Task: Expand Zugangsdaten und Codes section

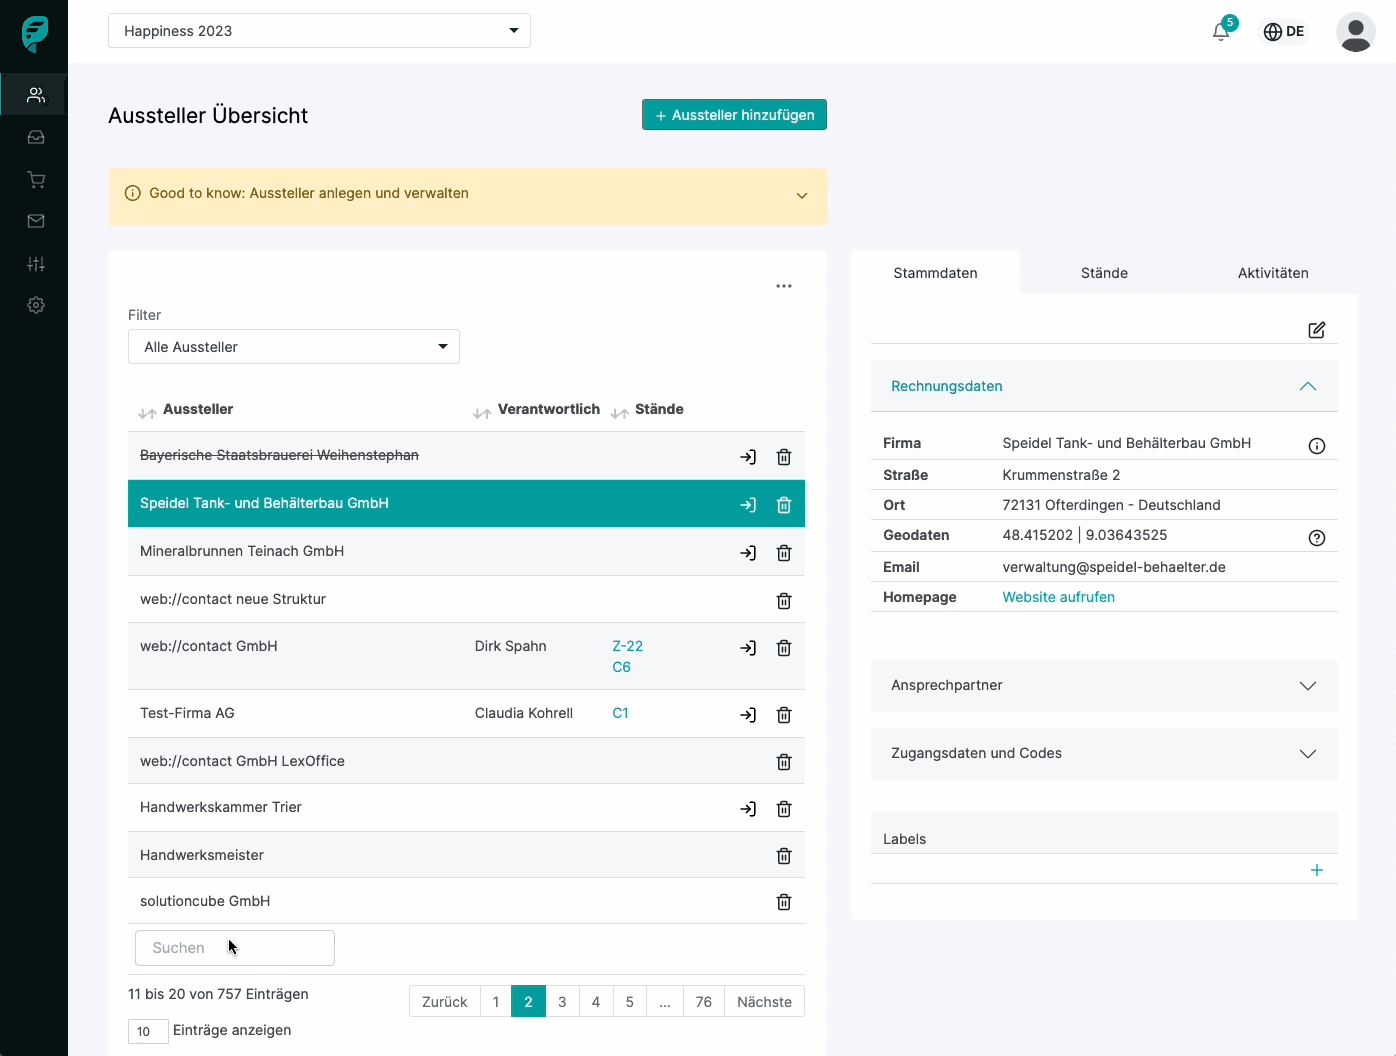Action: click(x=1104, y=754)
